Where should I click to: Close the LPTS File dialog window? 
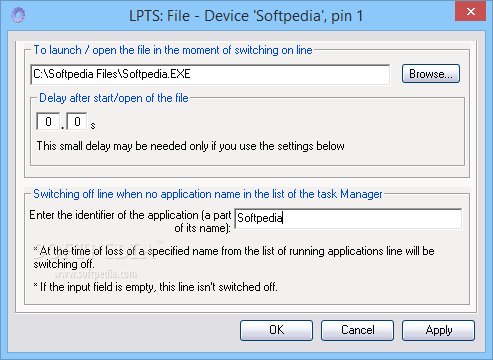[470, 11]
